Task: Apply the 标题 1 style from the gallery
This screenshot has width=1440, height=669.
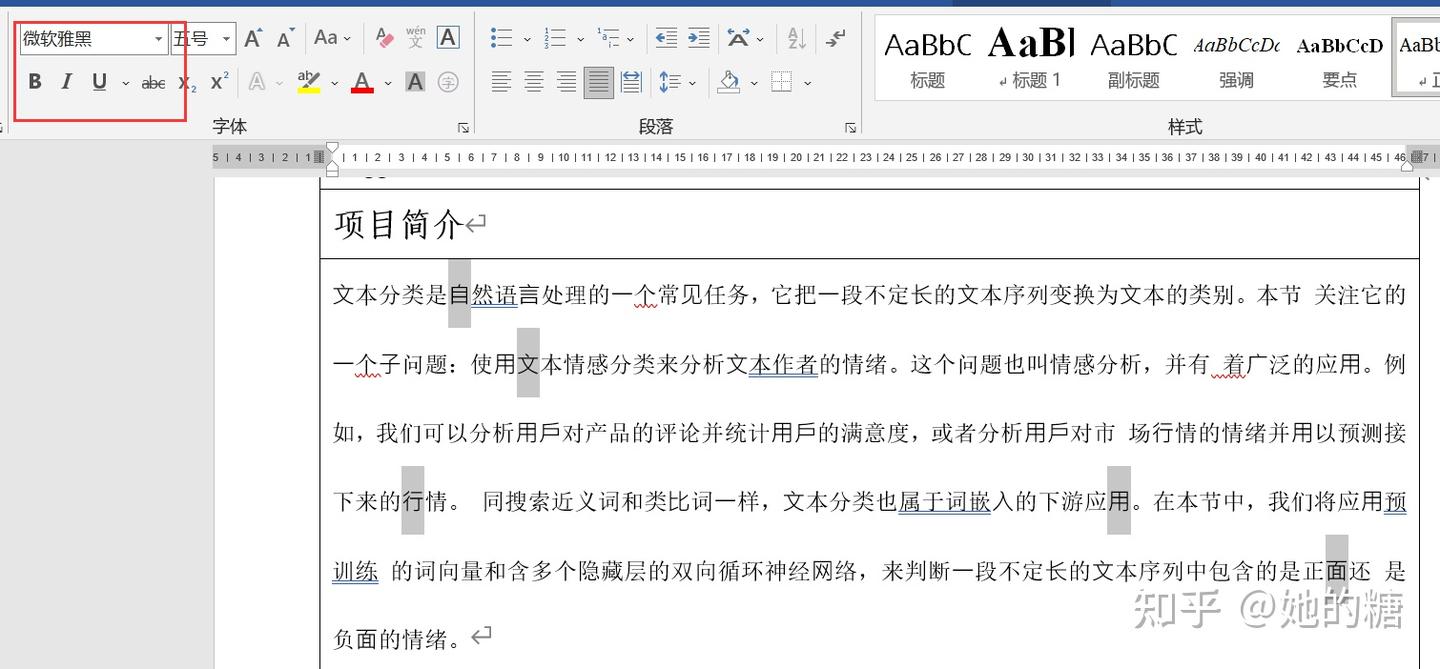Action: [x=1030, y=55]
